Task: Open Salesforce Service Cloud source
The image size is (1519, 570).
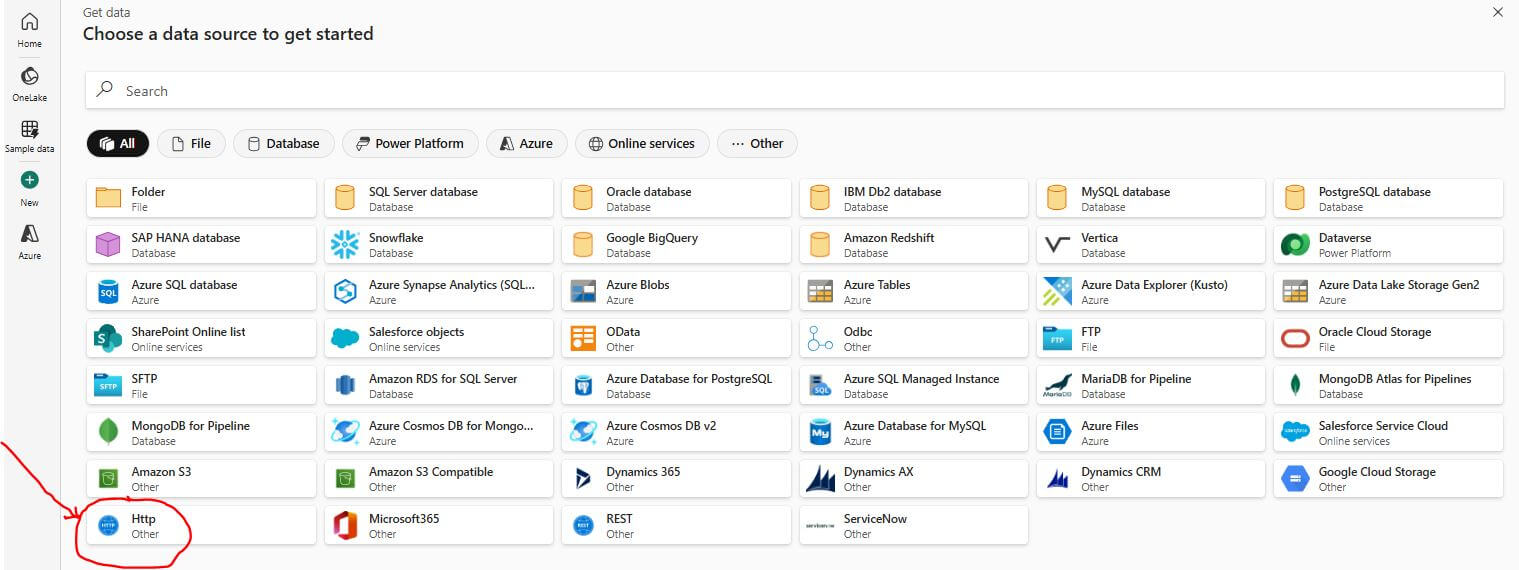Action: 1389,432
